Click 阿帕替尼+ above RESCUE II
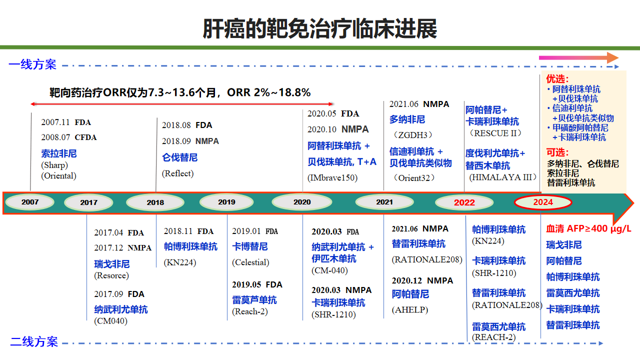Viewport: 640px width, 360px height. coord(486,110)
